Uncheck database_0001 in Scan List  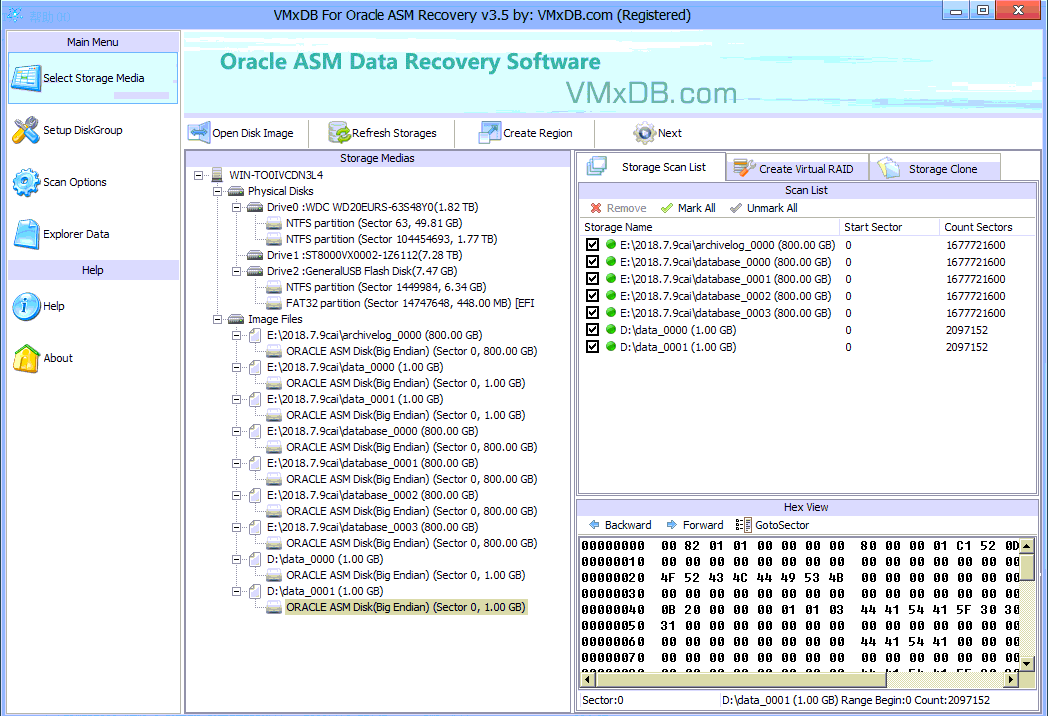click(592, 279)
